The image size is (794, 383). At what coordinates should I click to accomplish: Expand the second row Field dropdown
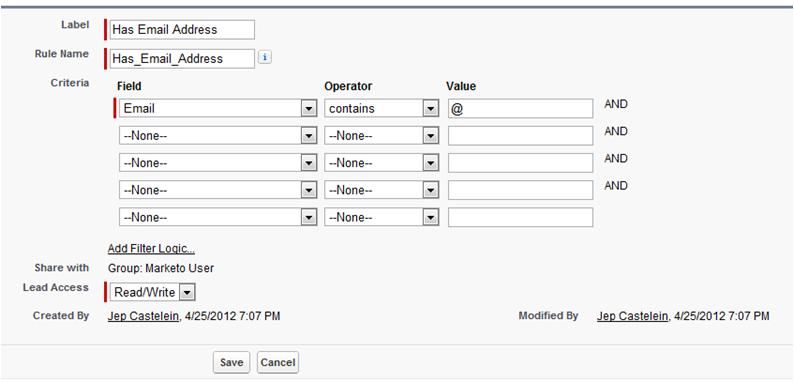click(218, 136)
